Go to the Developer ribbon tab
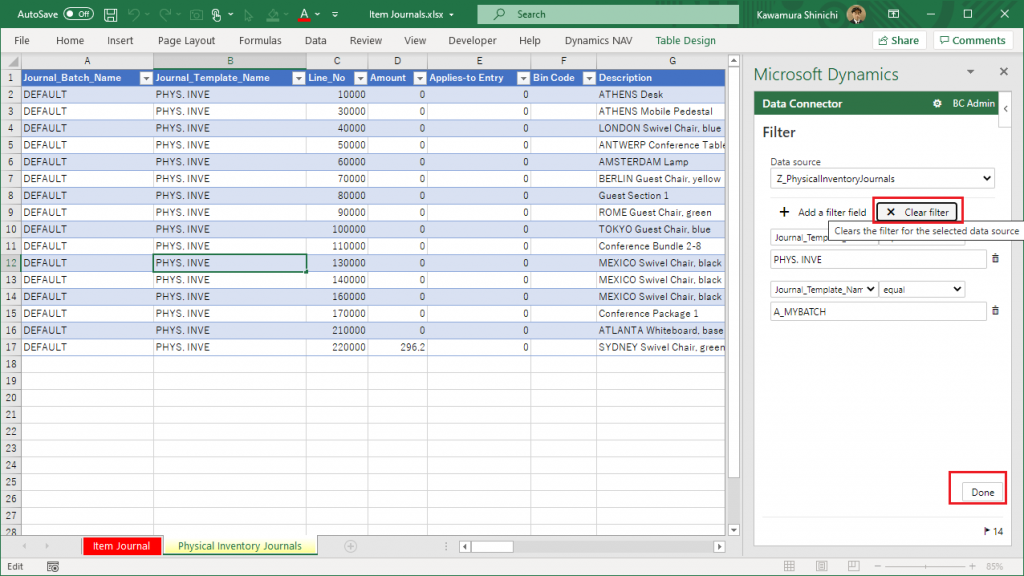 coord(472,40)
